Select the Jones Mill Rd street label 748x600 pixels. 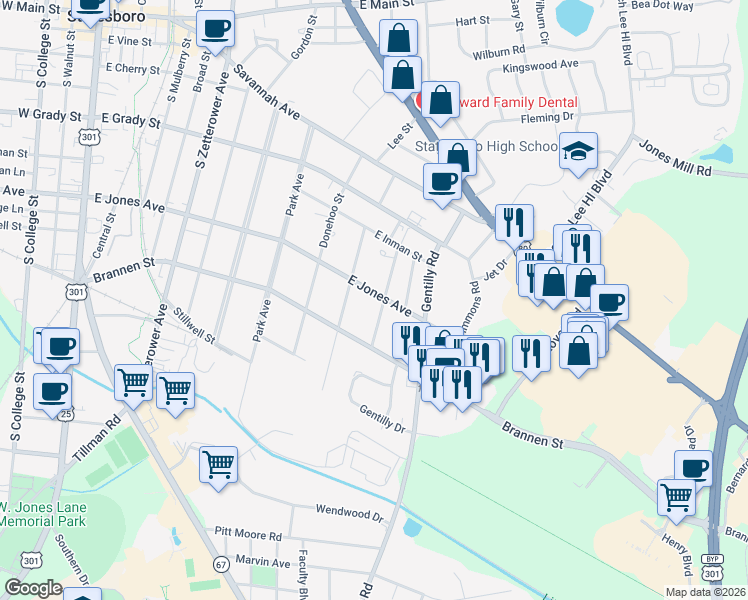click(x=675, y=157)
